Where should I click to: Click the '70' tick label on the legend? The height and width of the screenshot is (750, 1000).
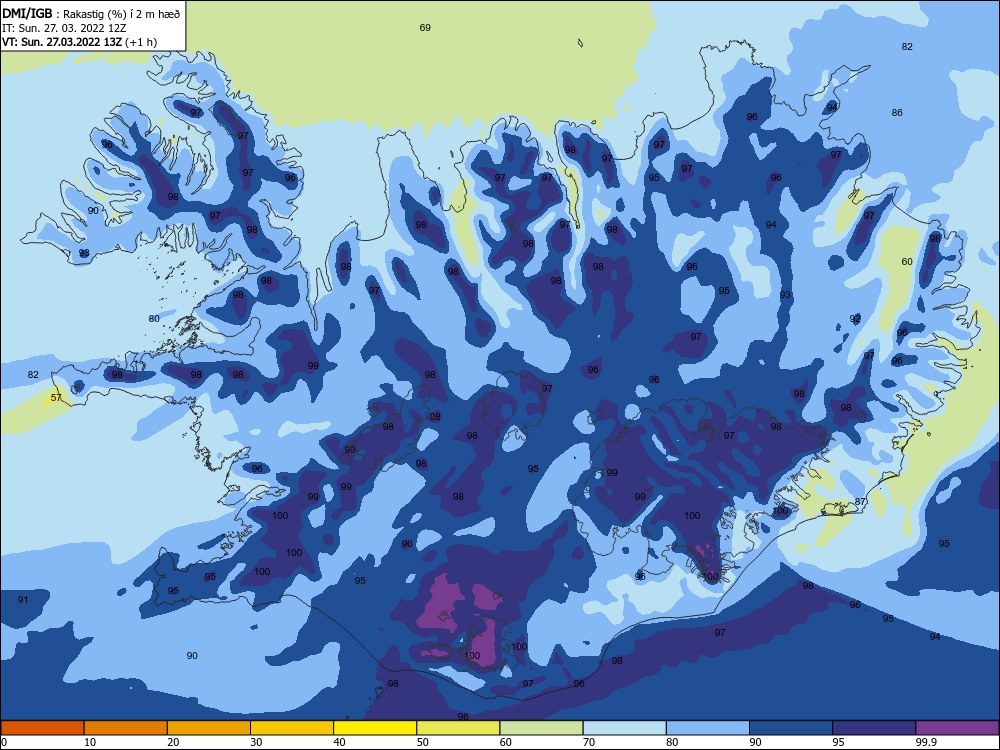tap(589, 742)
